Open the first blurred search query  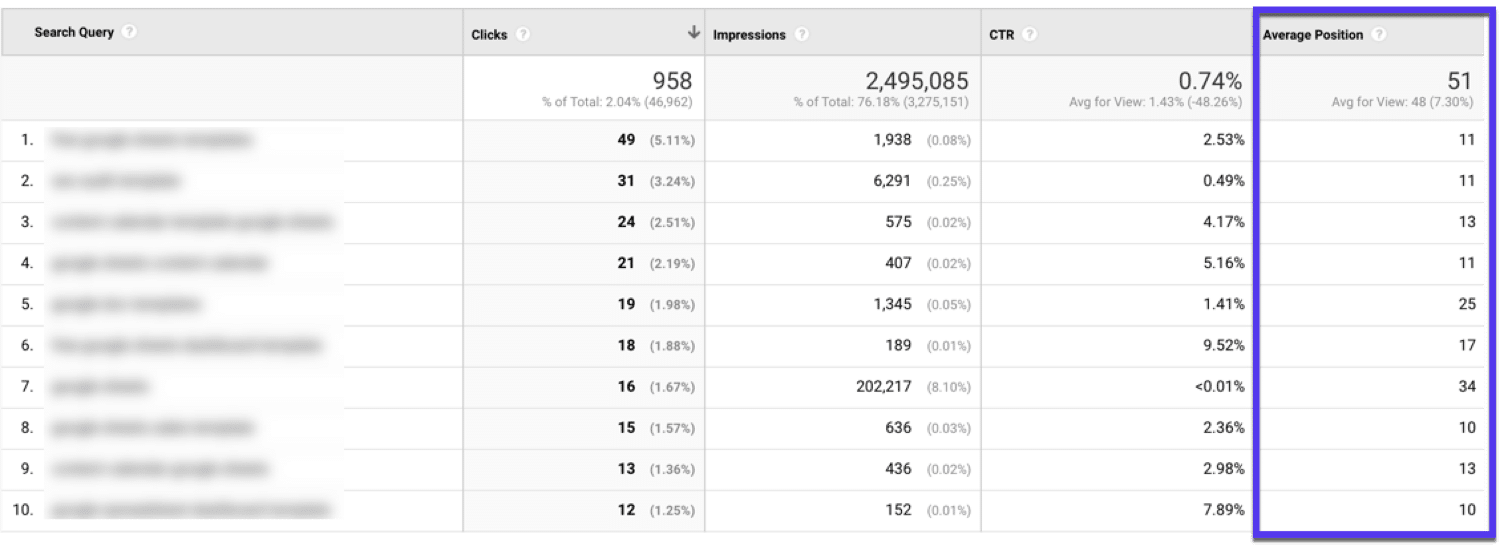click(150, 140)
